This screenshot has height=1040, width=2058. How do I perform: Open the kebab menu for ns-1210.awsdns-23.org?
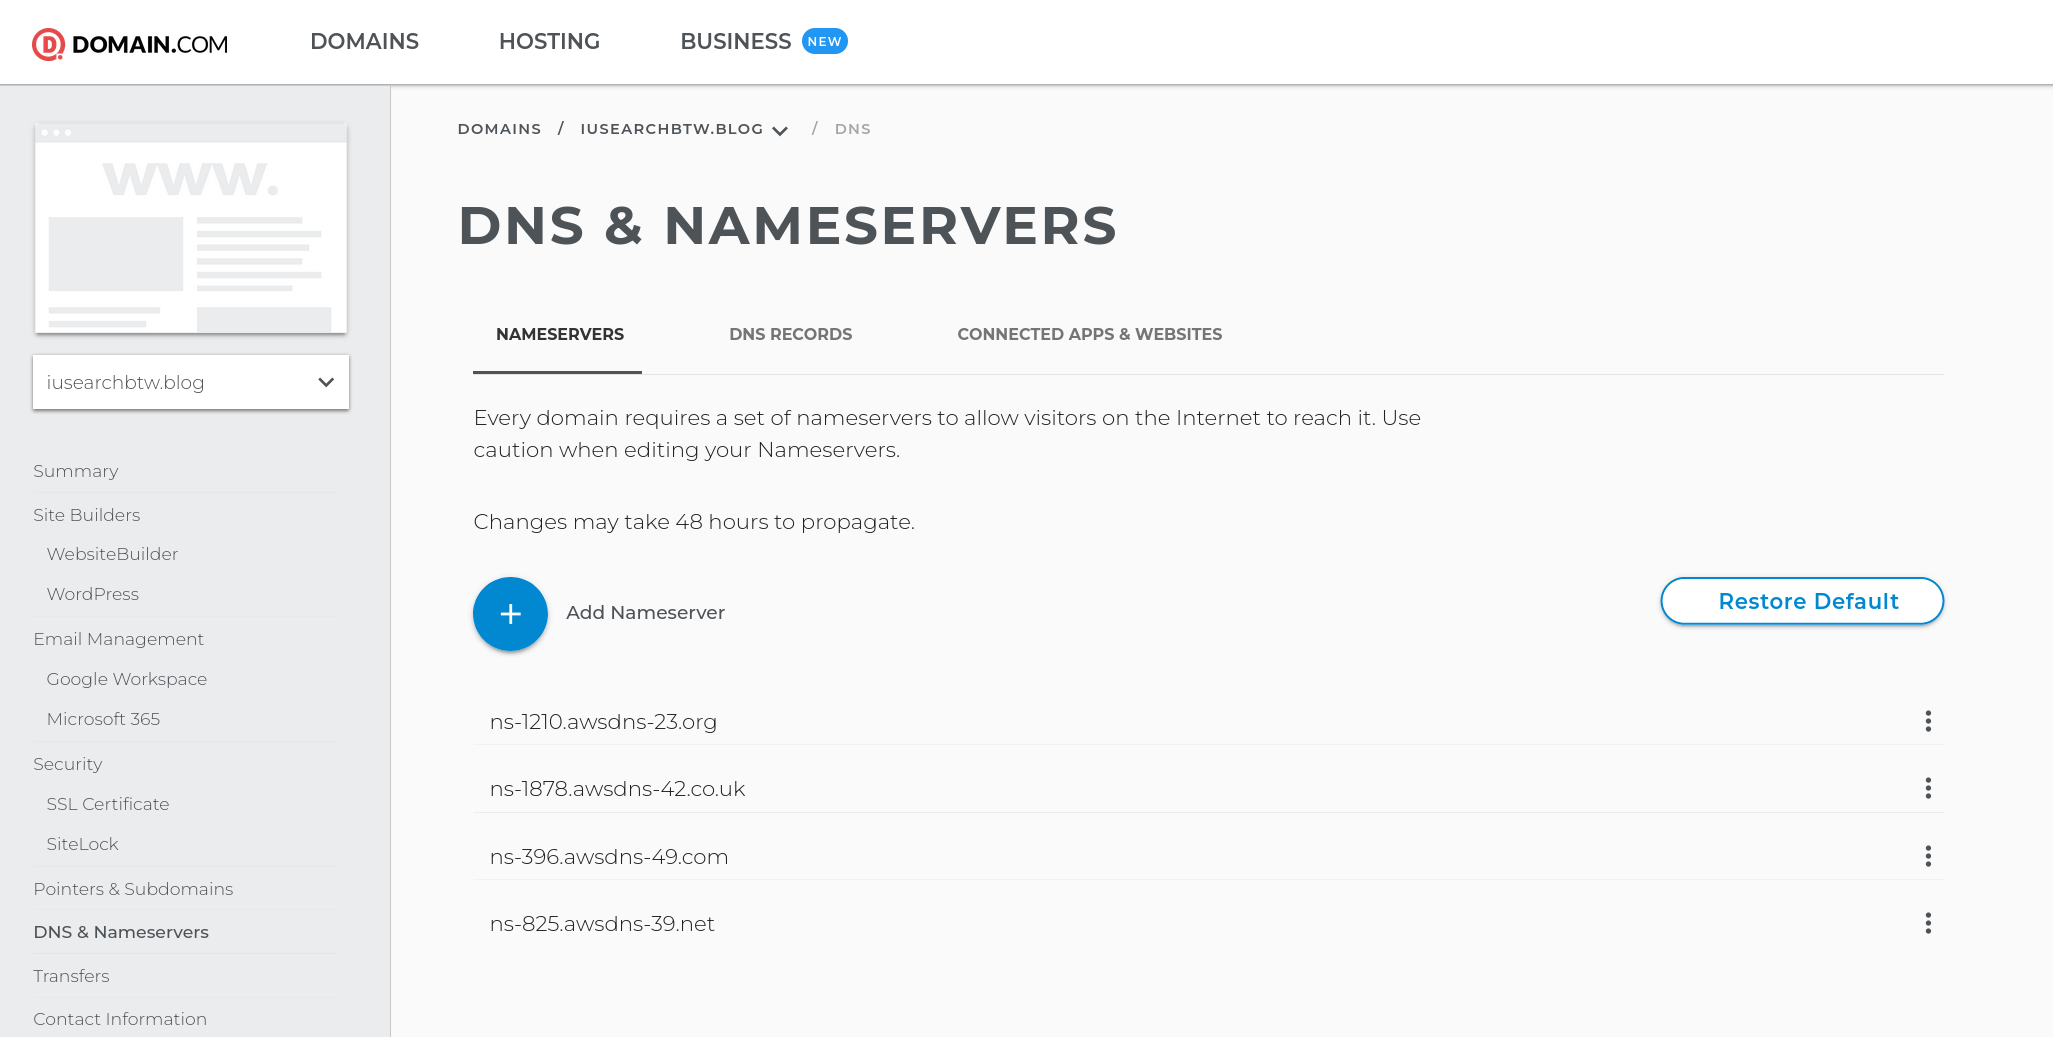pos(1926,721)
